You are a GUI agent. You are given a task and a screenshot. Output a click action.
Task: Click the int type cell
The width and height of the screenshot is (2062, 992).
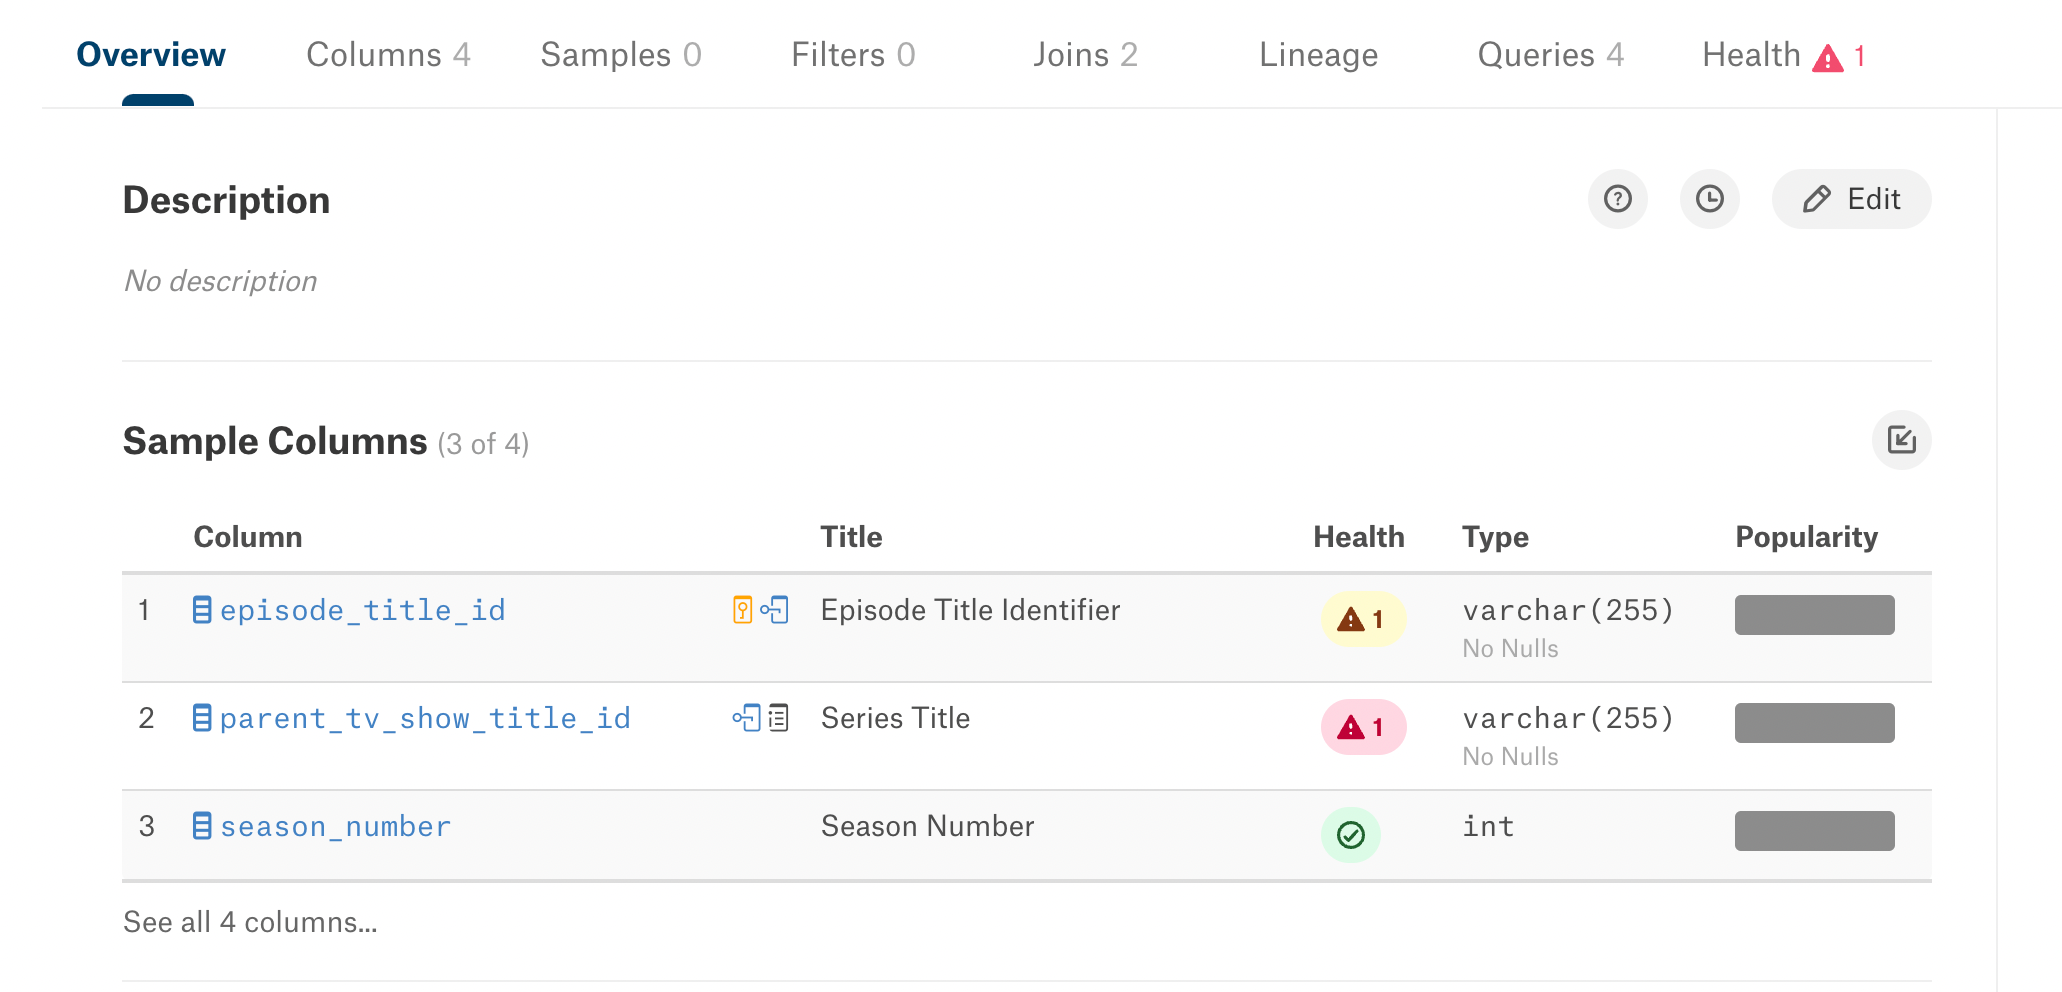(1488, 826)
